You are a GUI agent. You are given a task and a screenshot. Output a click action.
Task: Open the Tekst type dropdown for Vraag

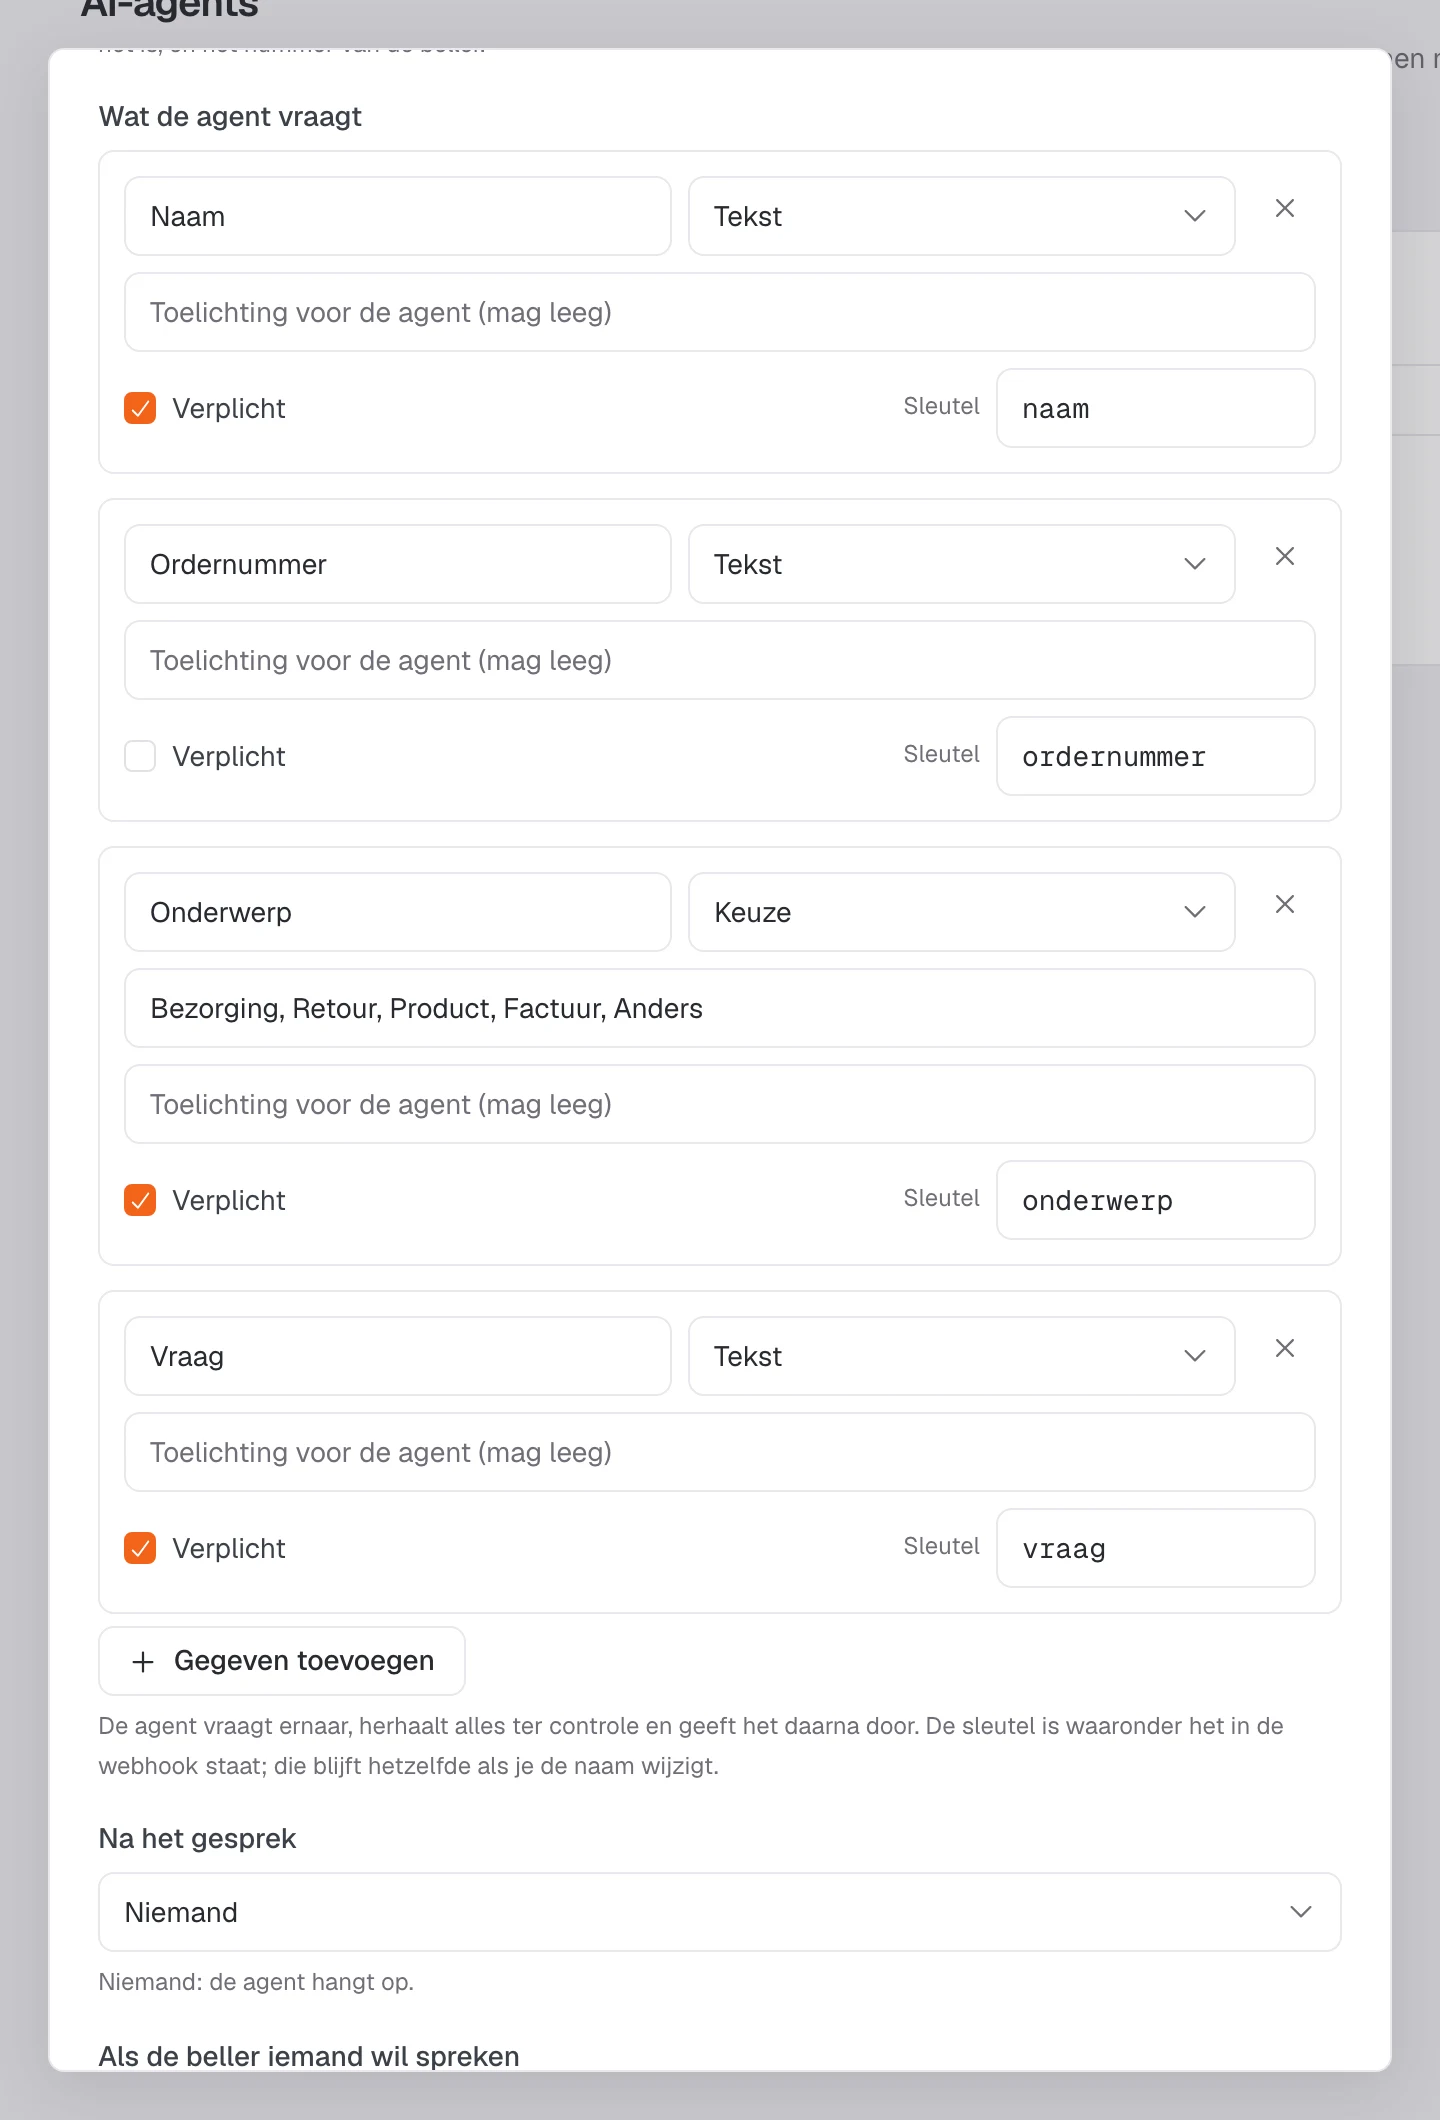(x=961, y=1356)
